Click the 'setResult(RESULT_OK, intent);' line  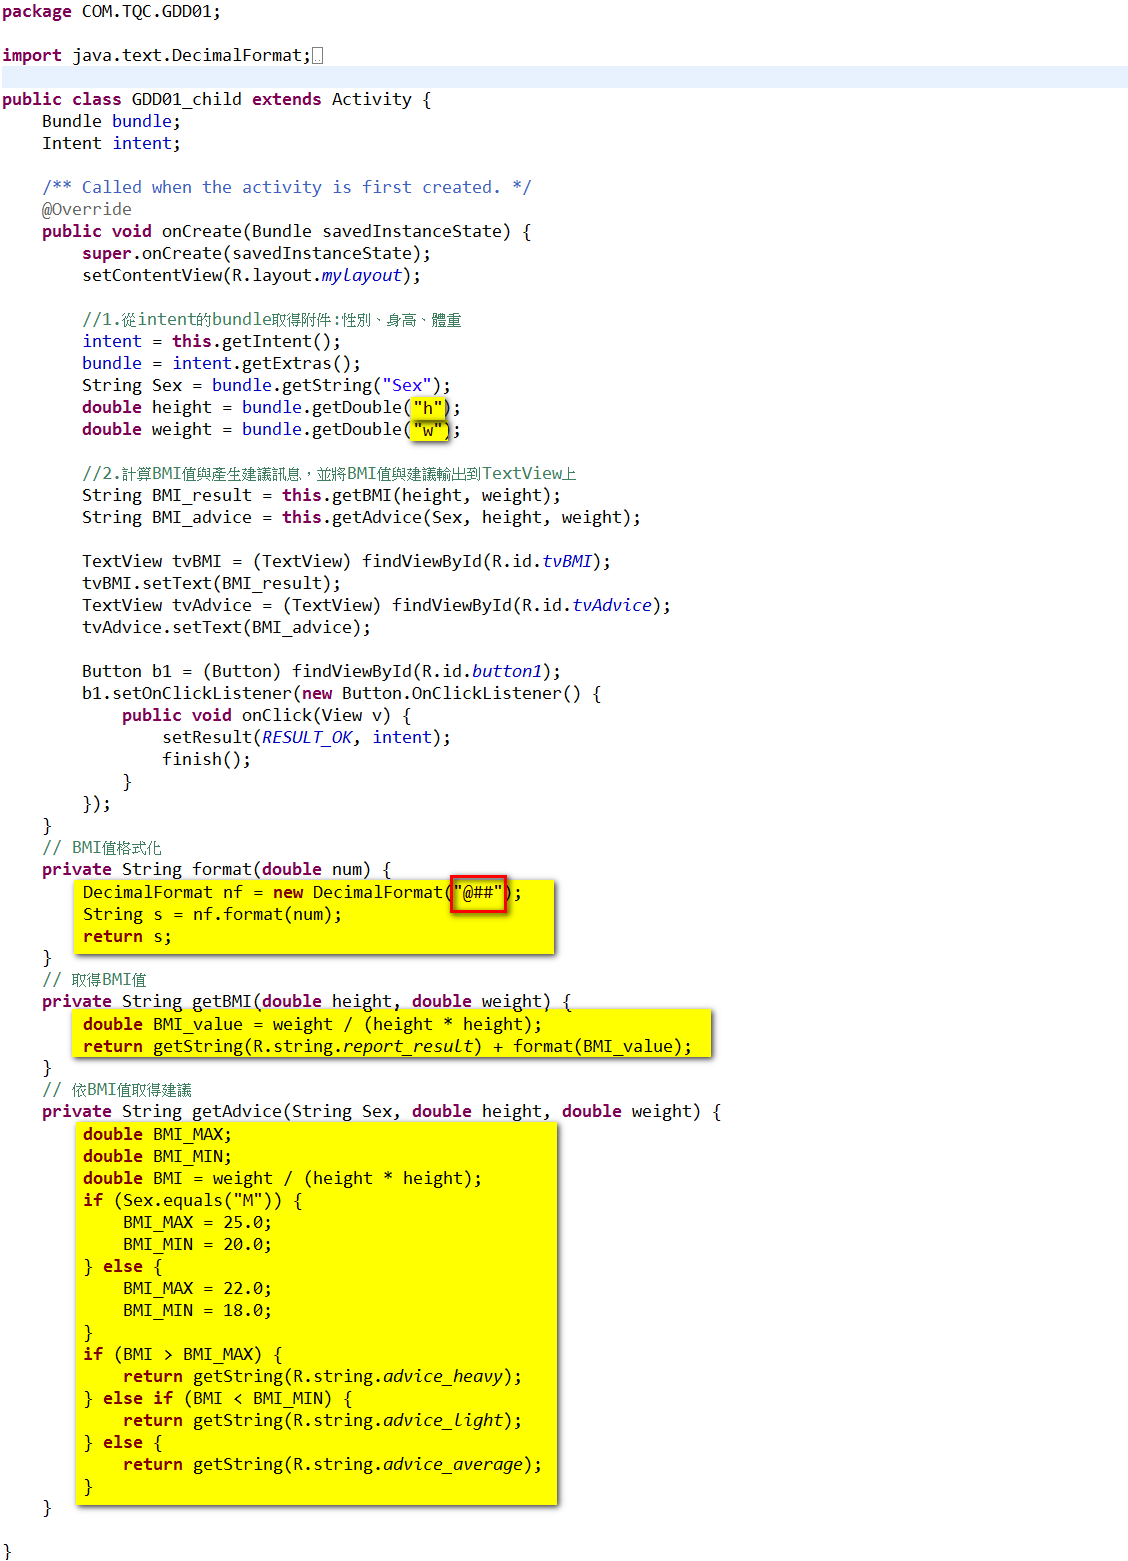click(307, 738)
